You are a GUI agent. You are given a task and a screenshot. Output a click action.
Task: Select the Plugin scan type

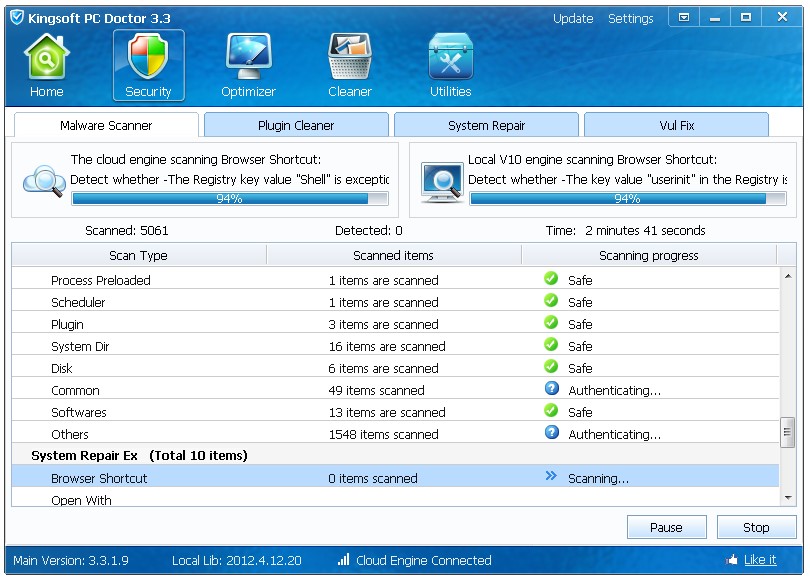pyautogui.click(x=67, y=325)
